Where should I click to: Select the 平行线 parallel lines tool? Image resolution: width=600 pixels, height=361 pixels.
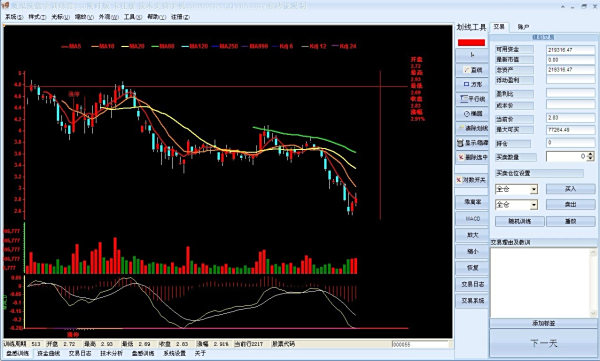point(472,99)
